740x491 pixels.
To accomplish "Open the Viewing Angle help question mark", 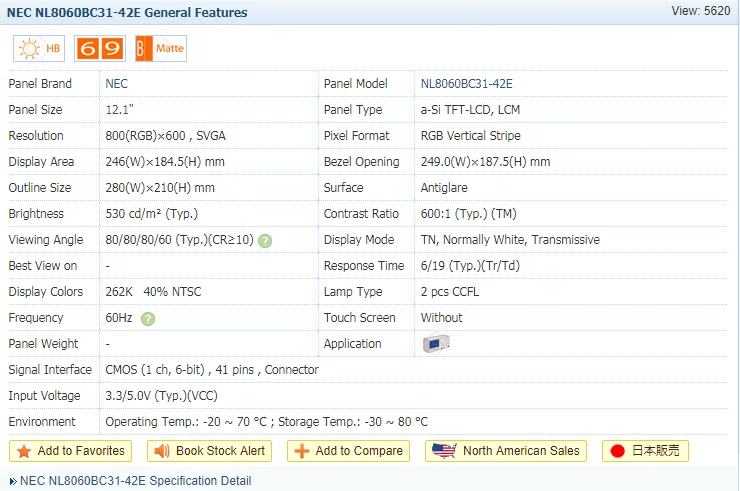I will tap(265, 241).
